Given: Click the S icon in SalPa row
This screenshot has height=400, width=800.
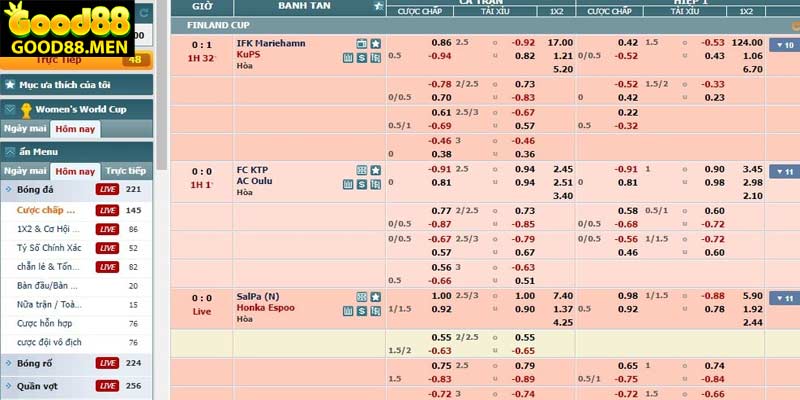Looking at the screenshot, I should click(362, 311).
